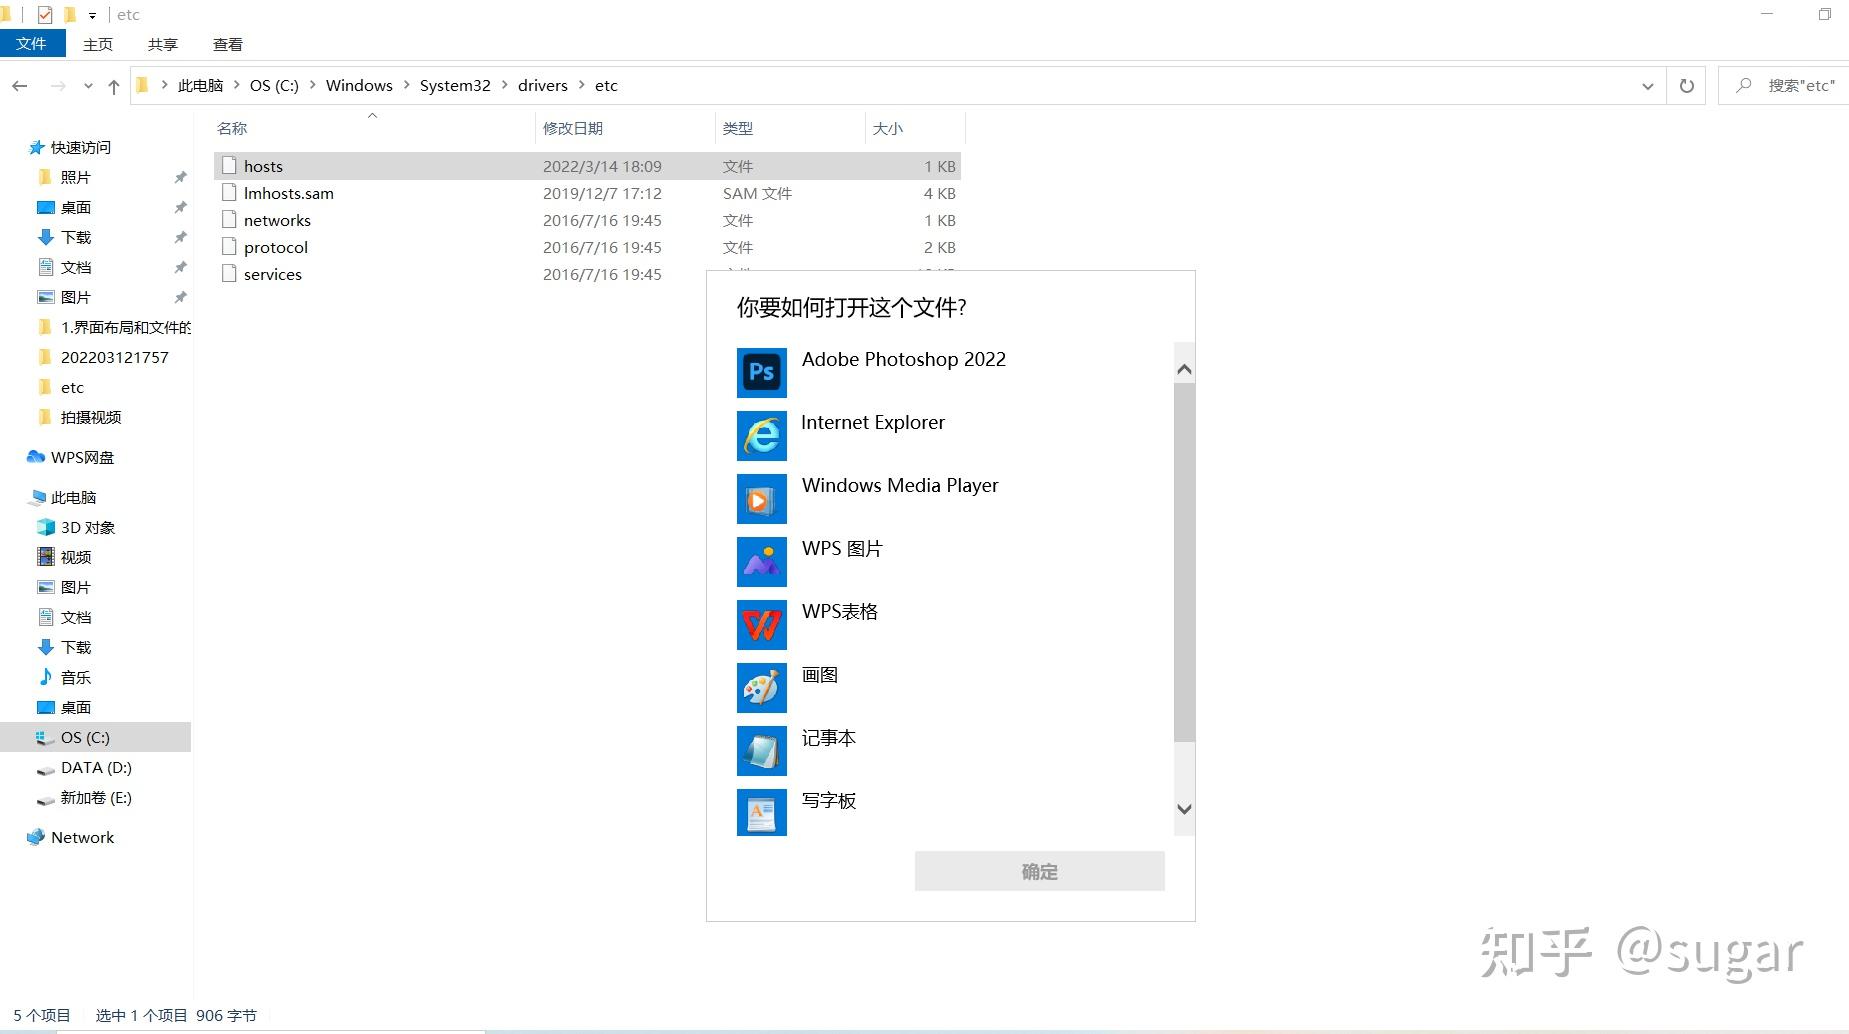
Task: Click the 确定 button in the dialog
Action: 1038,871
